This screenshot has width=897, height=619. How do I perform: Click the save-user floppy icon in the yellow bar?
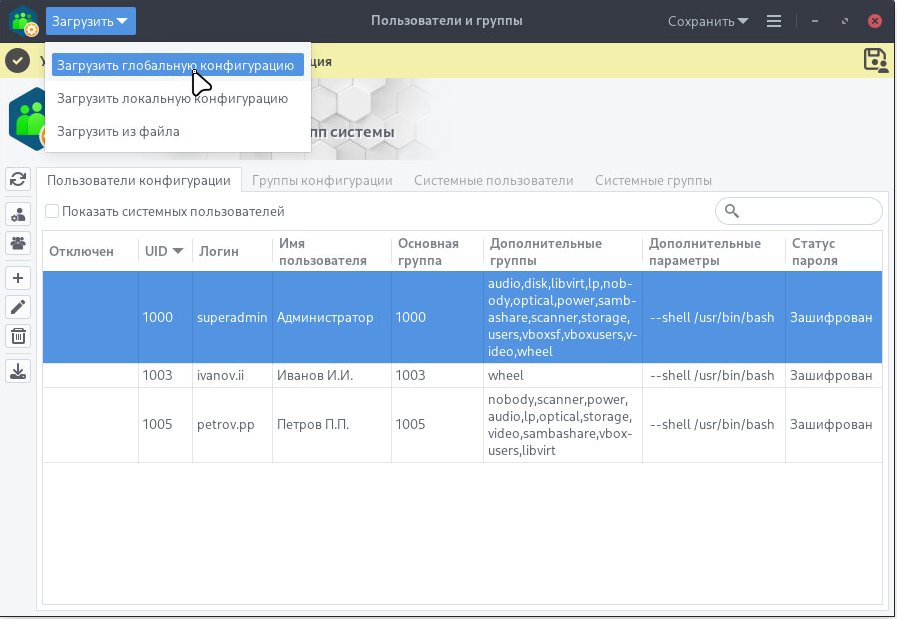[875, 60]
